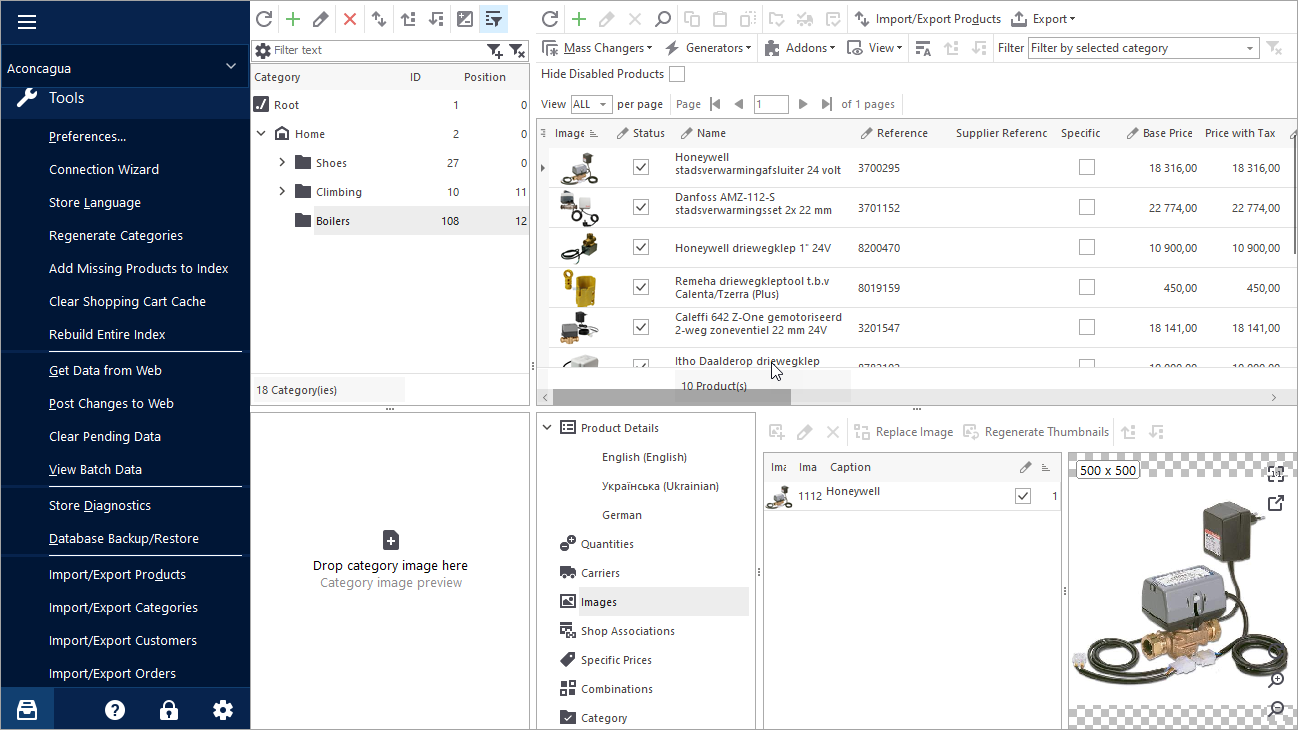Click the category import/export arrows icon
1298x730 pixels.
click(x=379, y=18)
